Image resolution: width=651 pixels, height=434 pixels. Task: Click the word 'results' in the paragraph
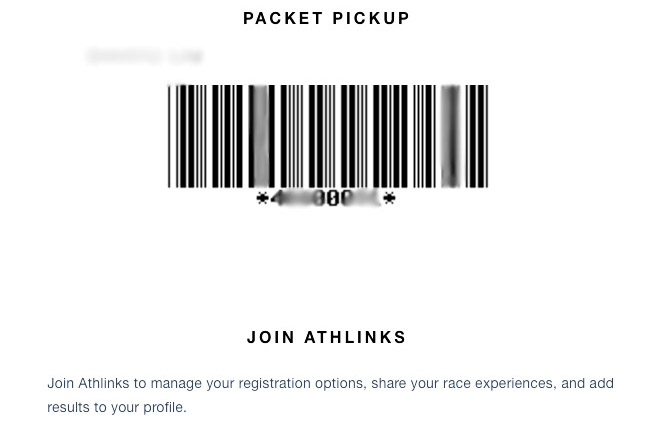coord(68,407)
